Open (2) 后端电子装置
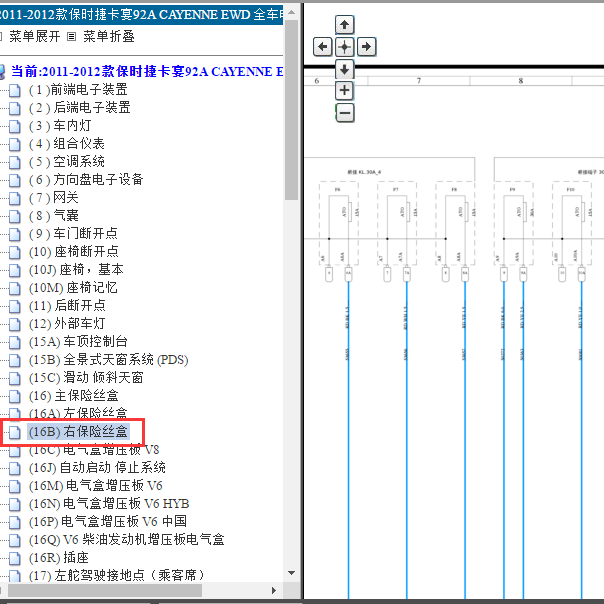 tap(80, 108)
